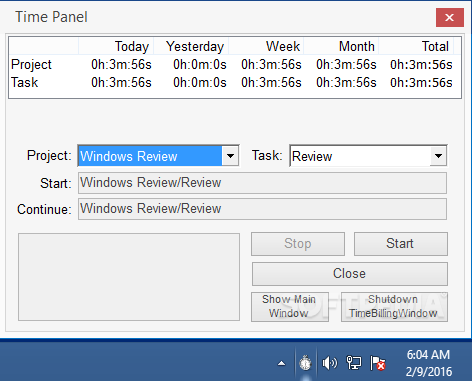Click Task row Today value 0h:3m:56s
This screenshot has width=472, height=381.
click(x=121, y=83)
